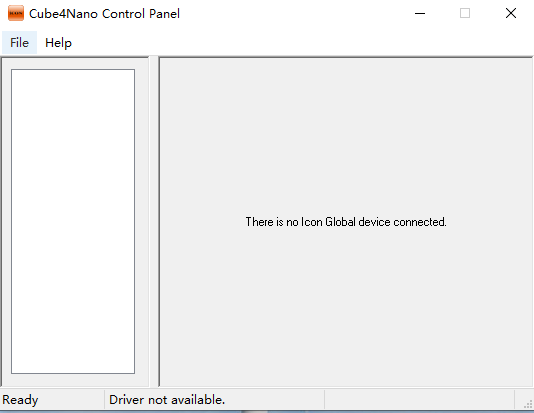This screenshot has width=534, height=413.
Task: Click the empty third status bar pane
Action: point(419,400)
